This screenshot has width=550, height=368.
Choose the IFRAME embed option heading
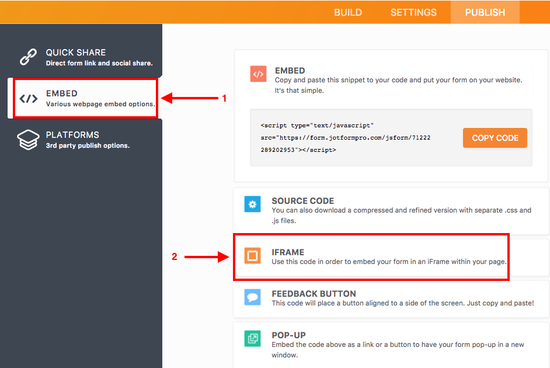coord(288,252)
